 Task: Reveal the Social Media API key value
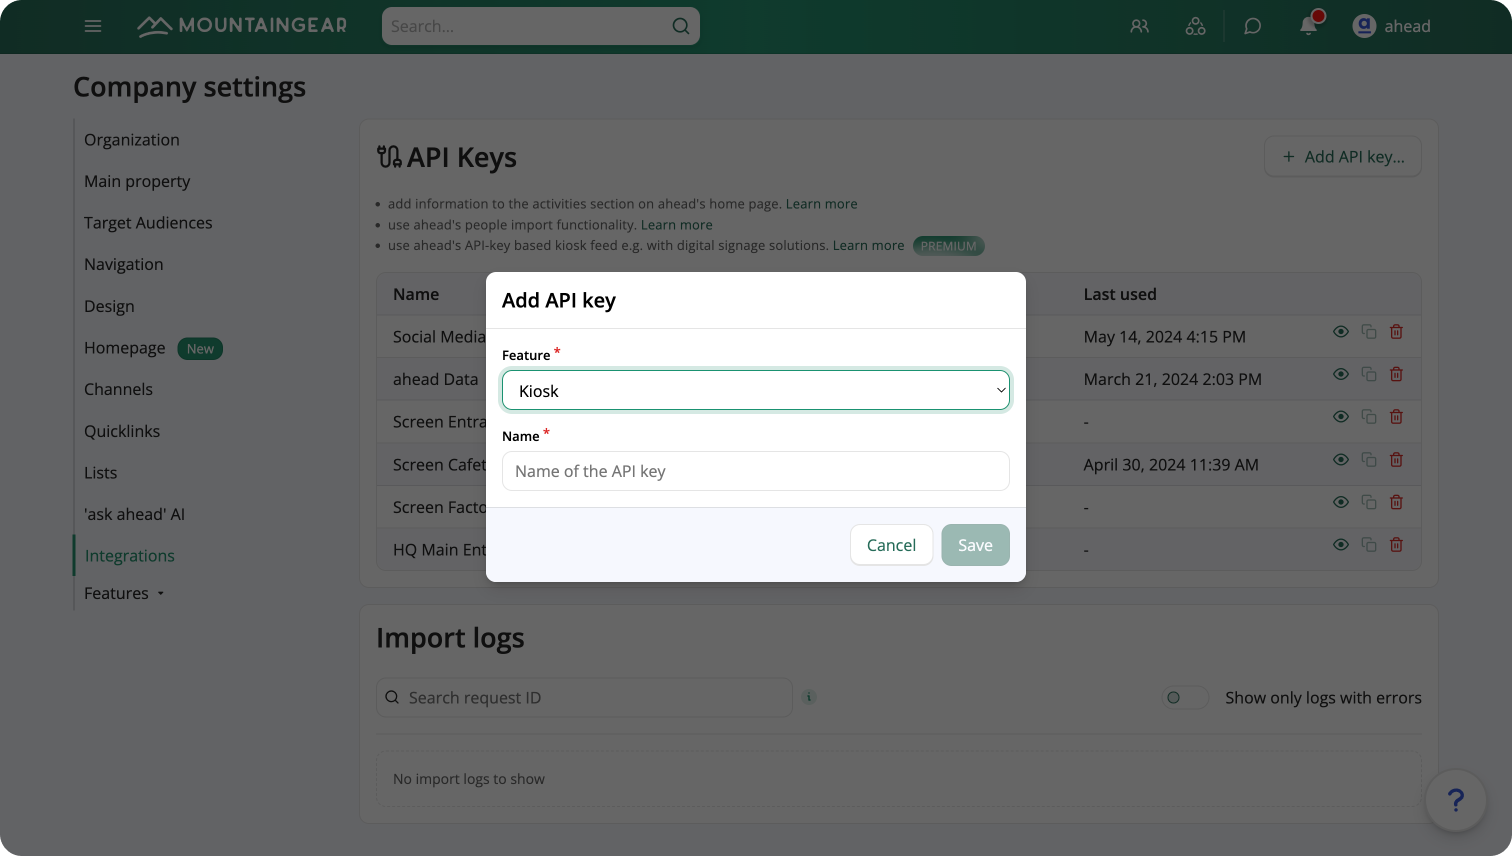coord(1340,331)
